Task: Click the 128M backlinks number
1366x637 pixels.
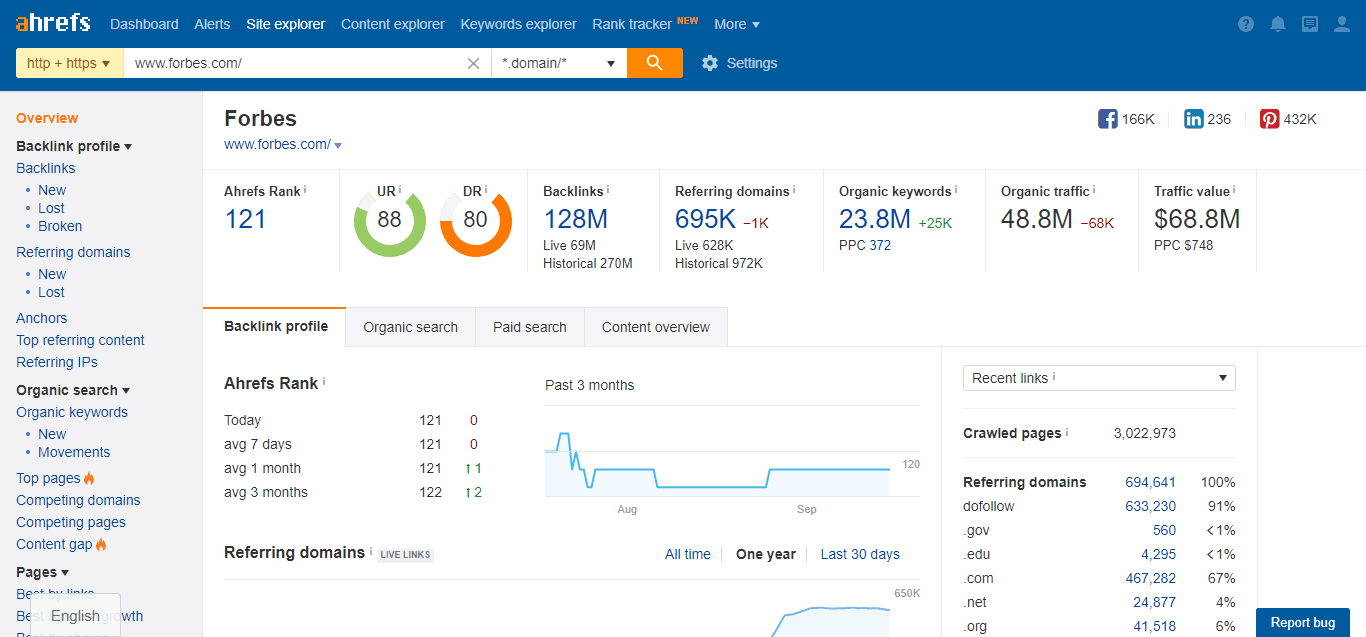Action: (576, 219)
